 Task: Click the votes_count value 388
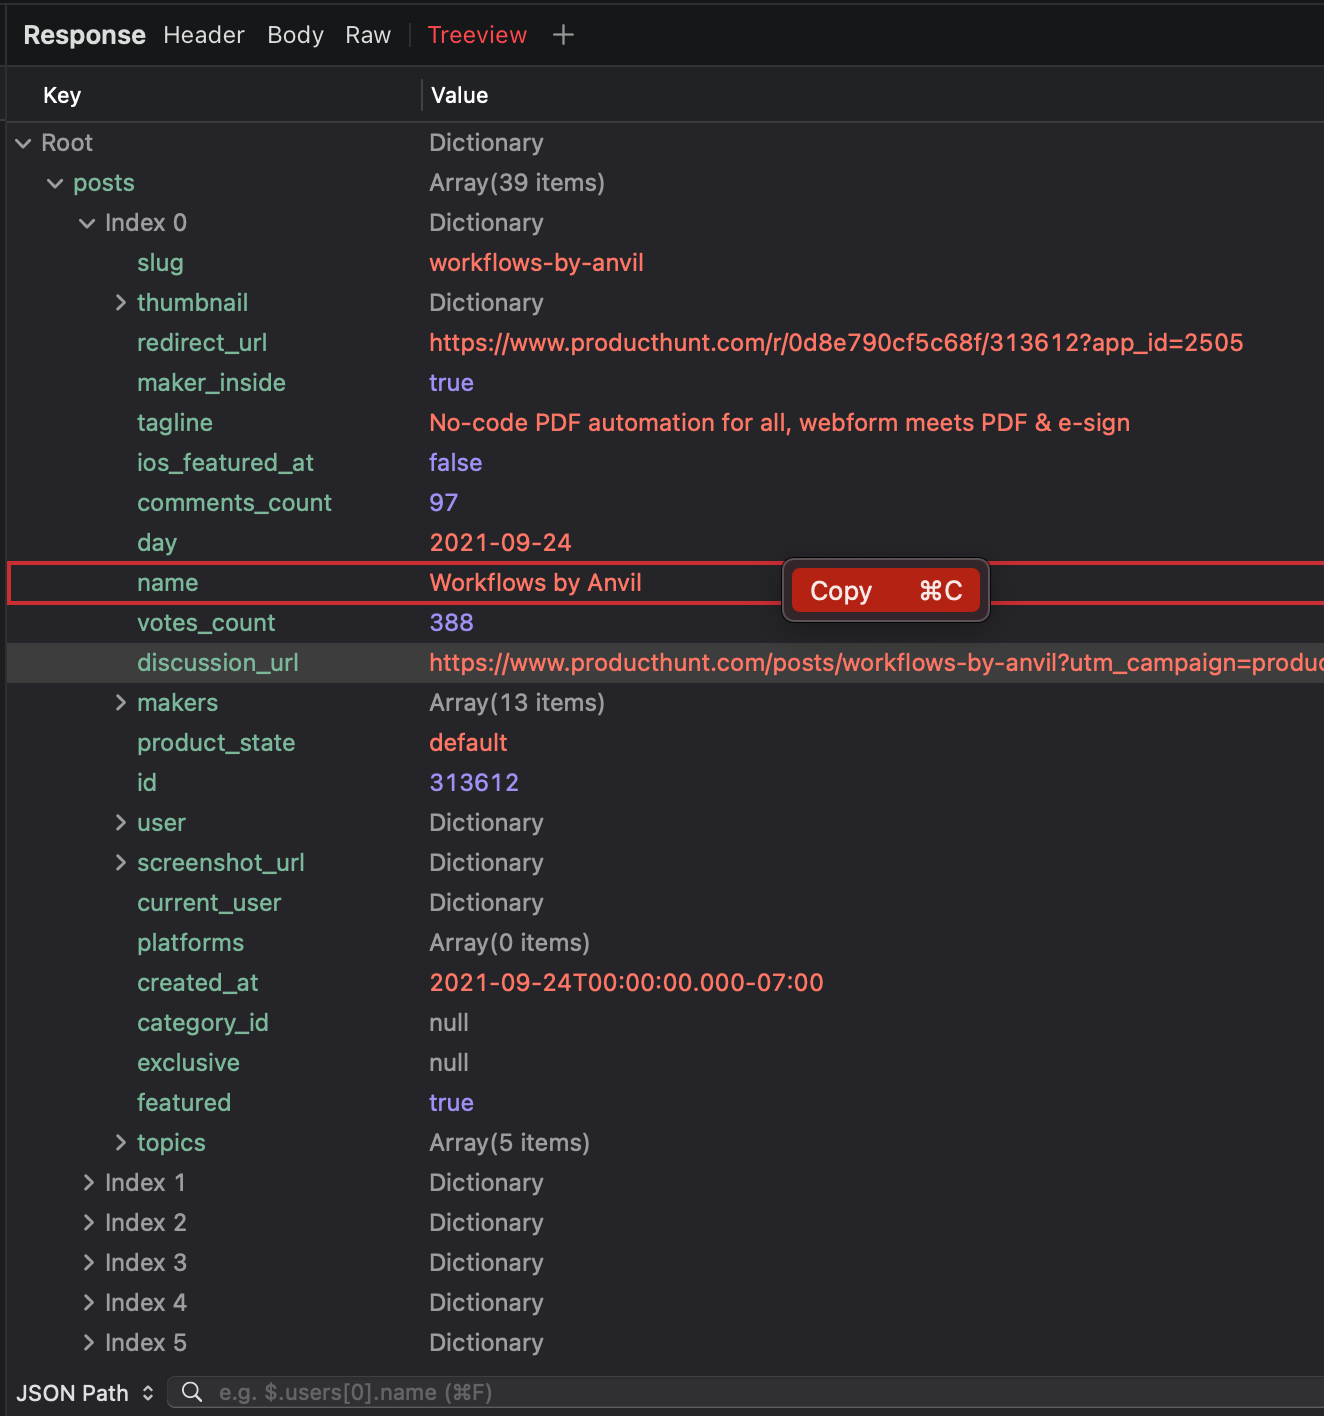tap(451, 623)
